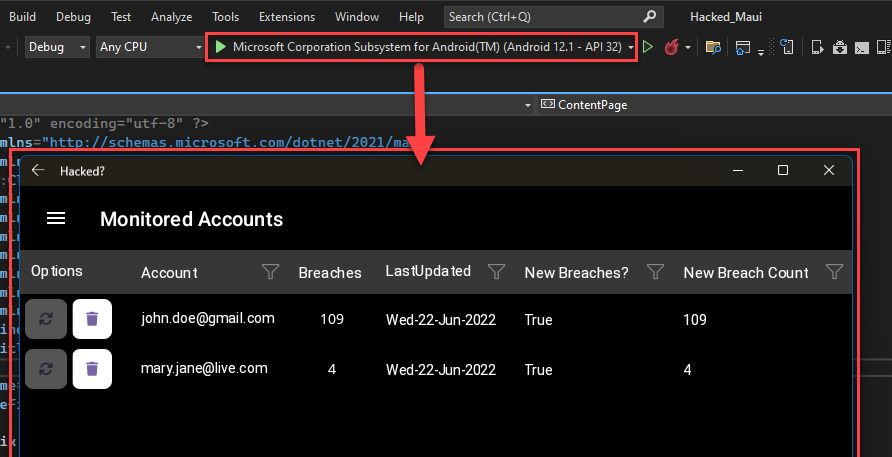Delete the john.doe@gmail.com account
892x457 pixels.
92,319
